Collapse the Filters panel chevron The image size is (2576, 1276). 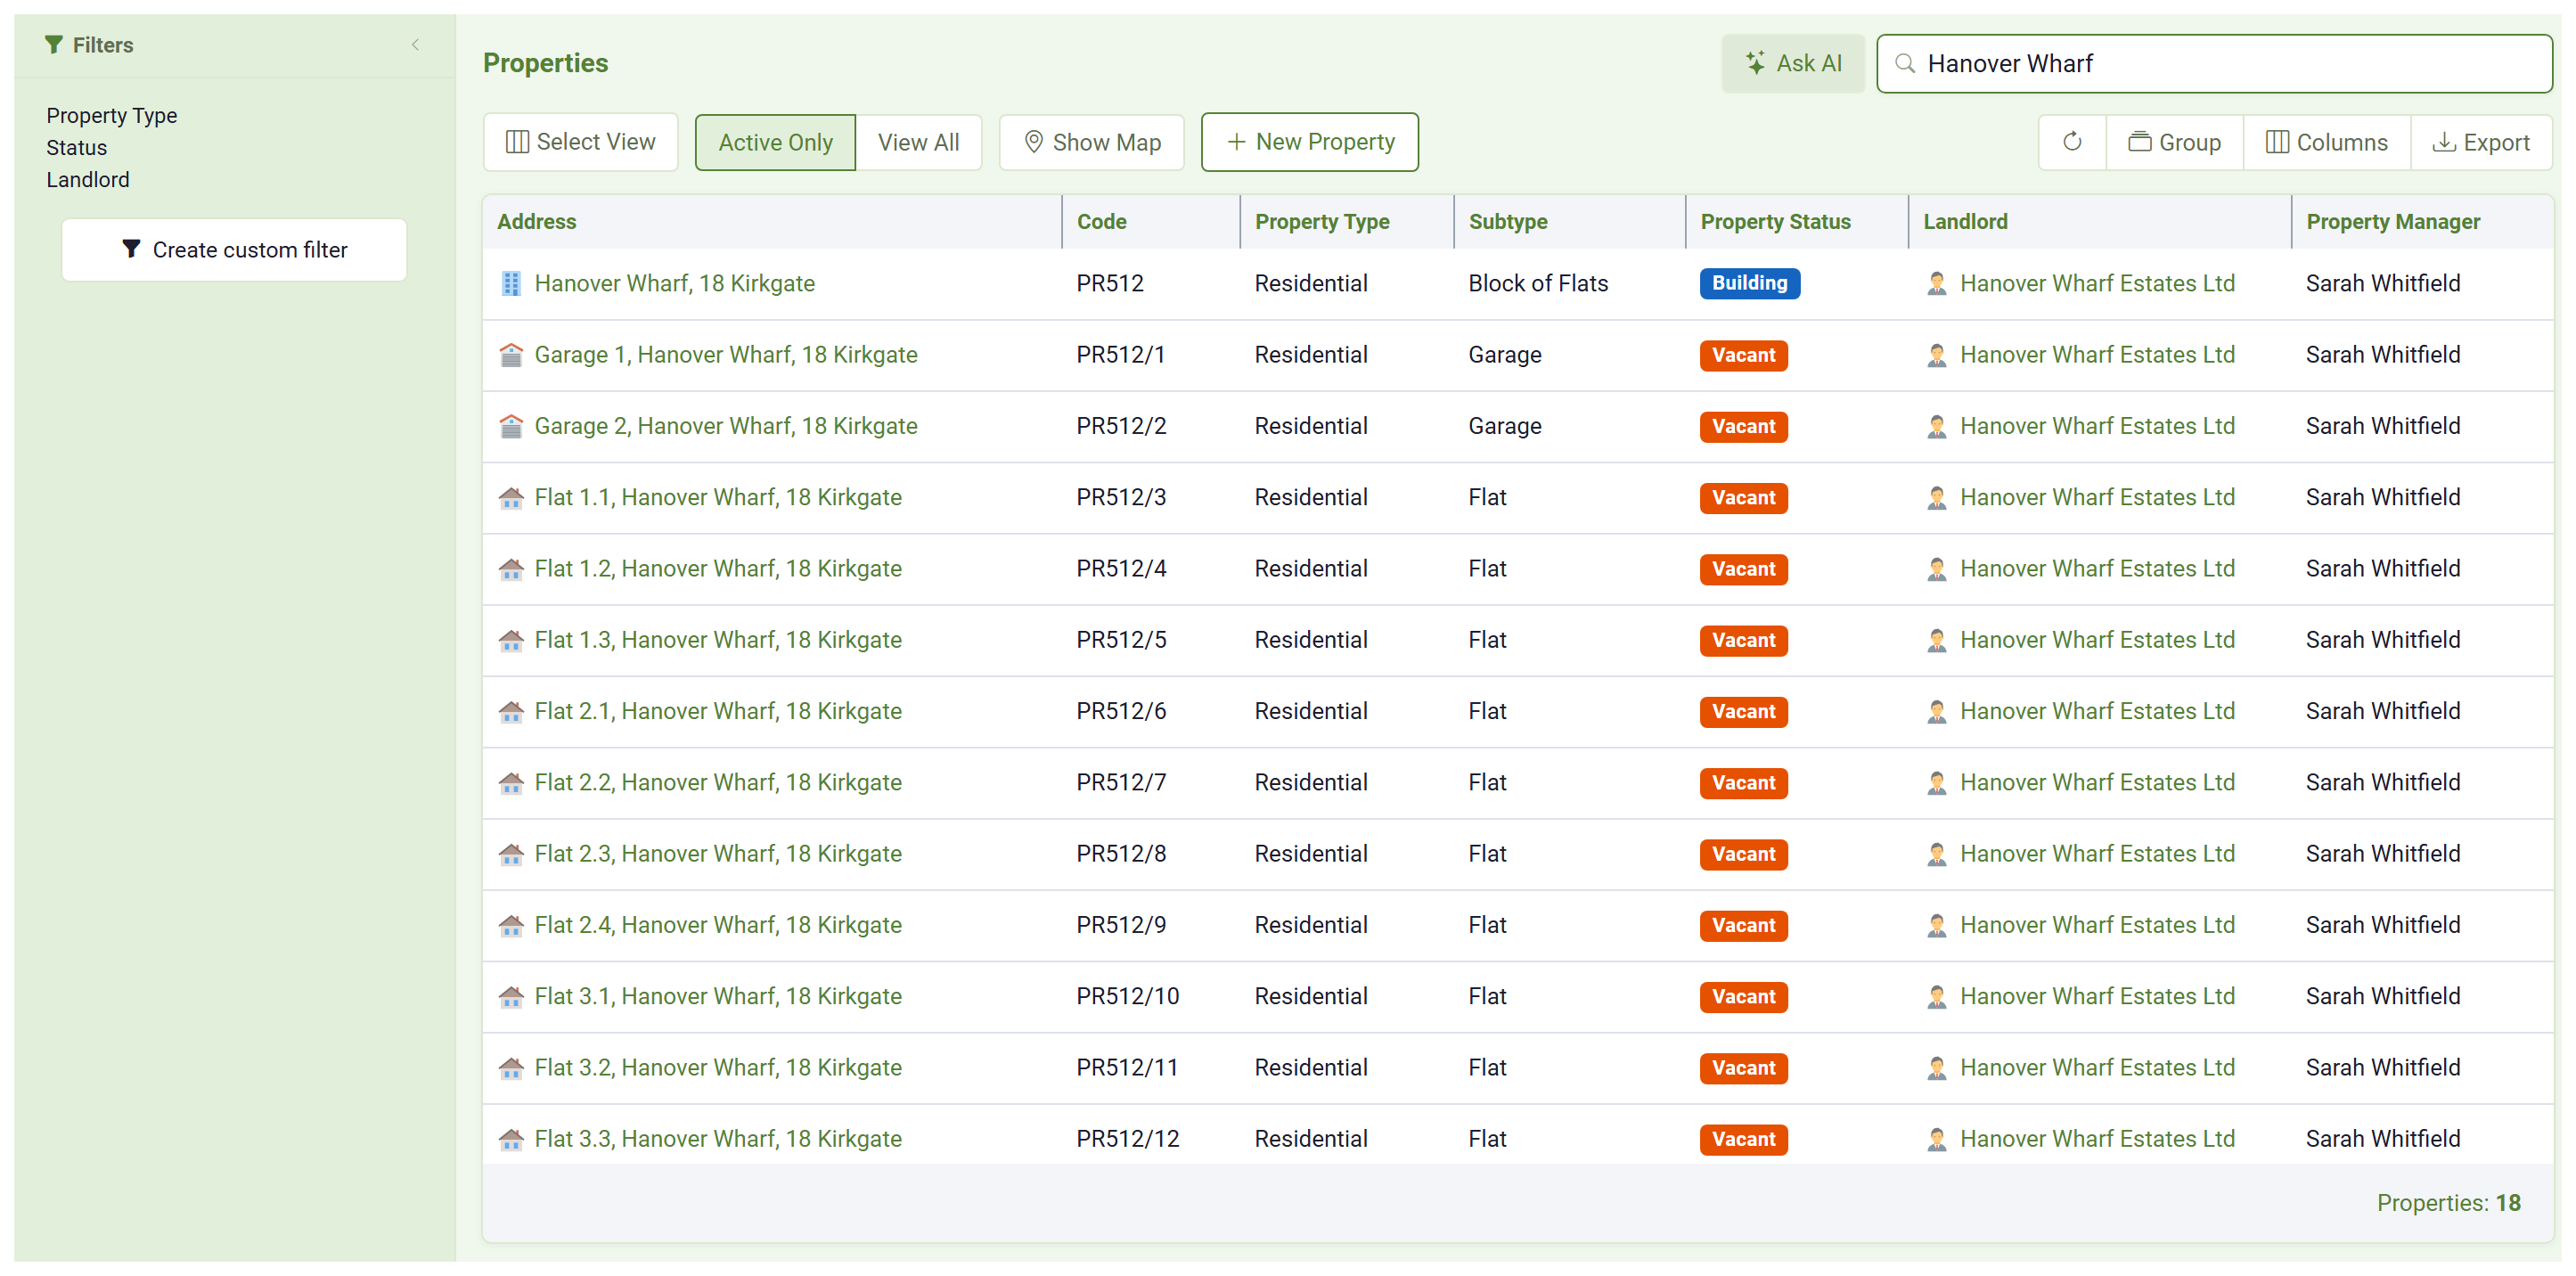coord(415,45)
